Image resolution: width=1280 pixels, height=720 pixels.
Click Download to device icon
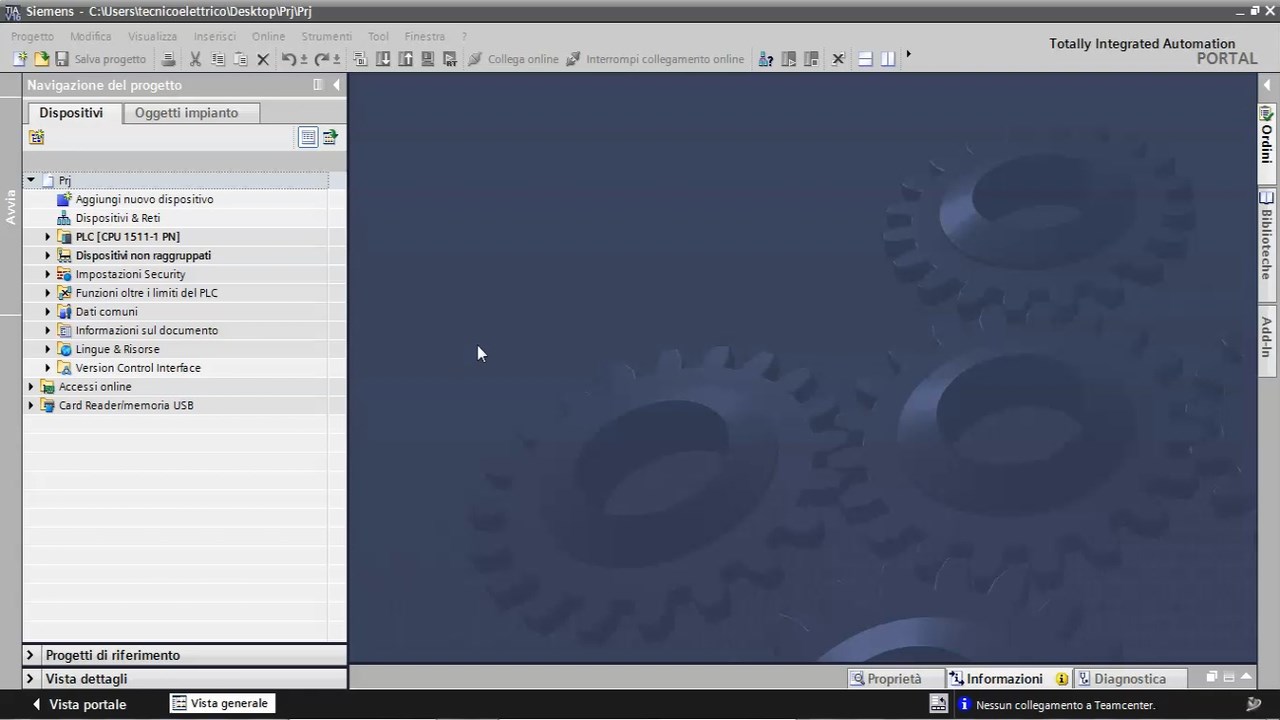pos(383,59)
